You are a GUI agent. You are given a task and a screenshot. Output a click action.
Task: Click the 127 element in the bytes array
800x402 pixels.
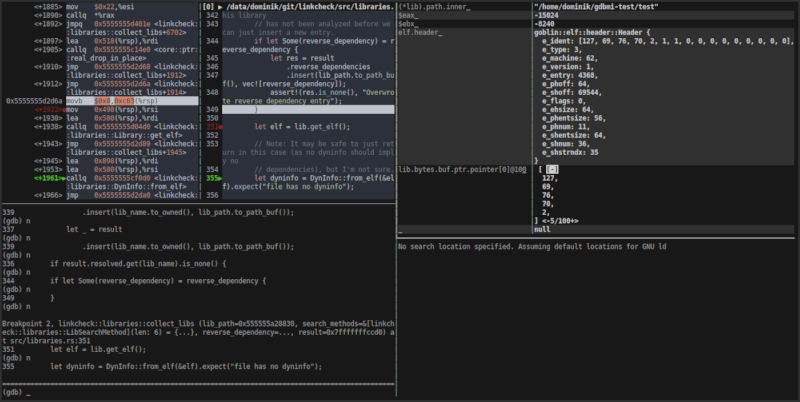[550, 178]
